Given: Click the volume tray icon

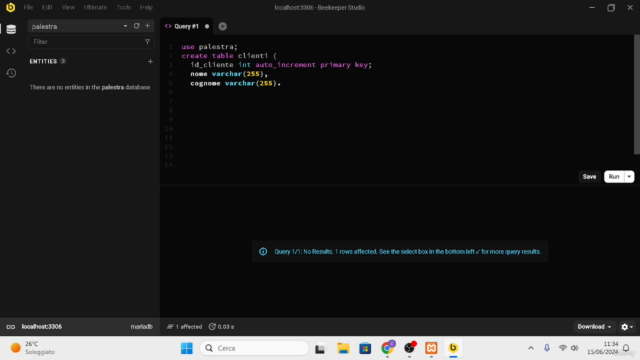Looking at the screenshot, I should (575, 348).
